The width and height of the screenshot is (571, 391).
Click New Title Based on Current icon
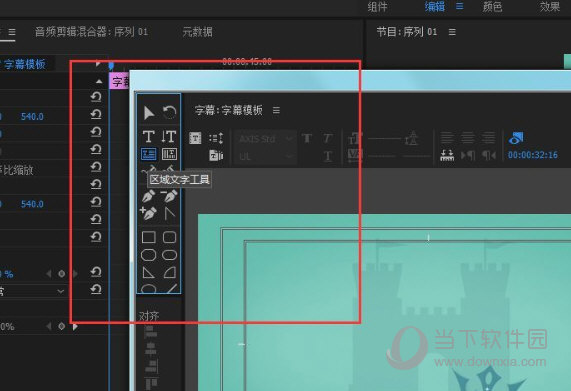pyautogui.click(x=195, y=138)
